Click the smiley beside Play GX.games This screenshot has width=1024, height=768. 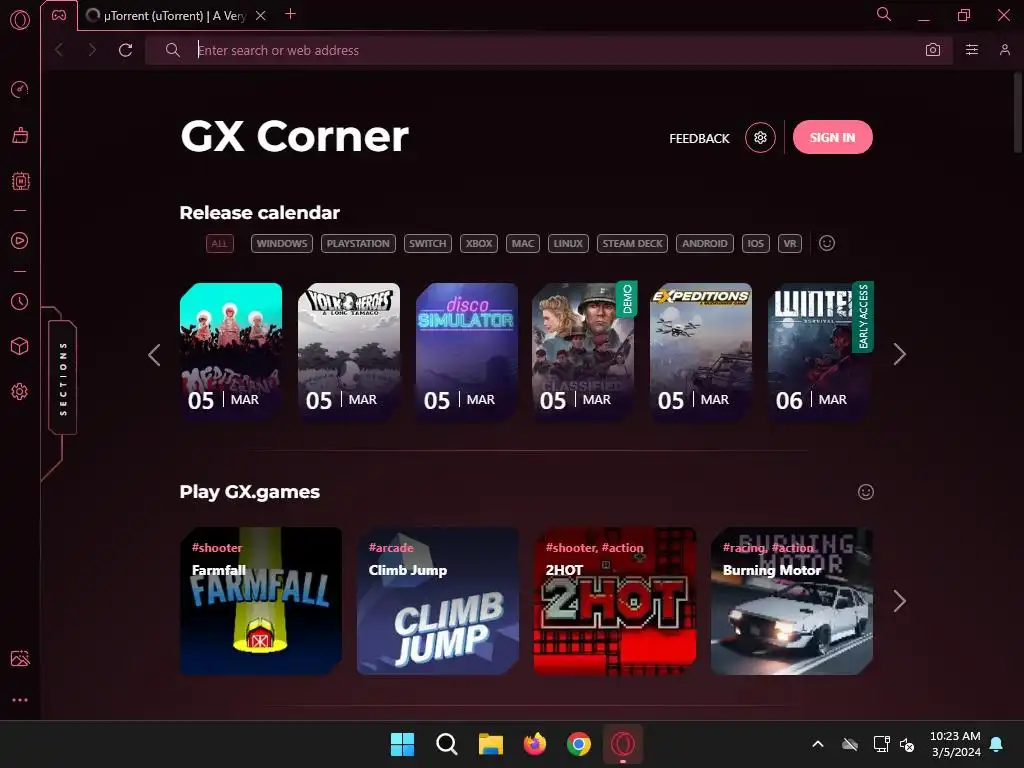(866, 492)
